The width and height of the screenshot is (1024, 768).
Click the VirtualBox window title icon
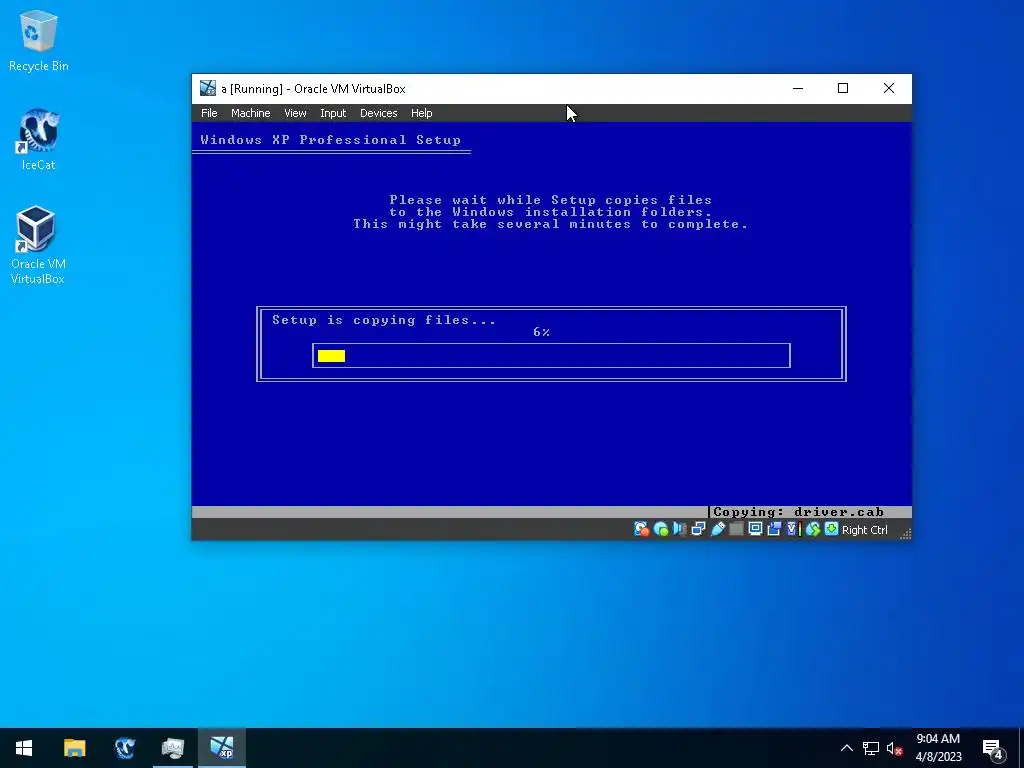tap(208, 88)
